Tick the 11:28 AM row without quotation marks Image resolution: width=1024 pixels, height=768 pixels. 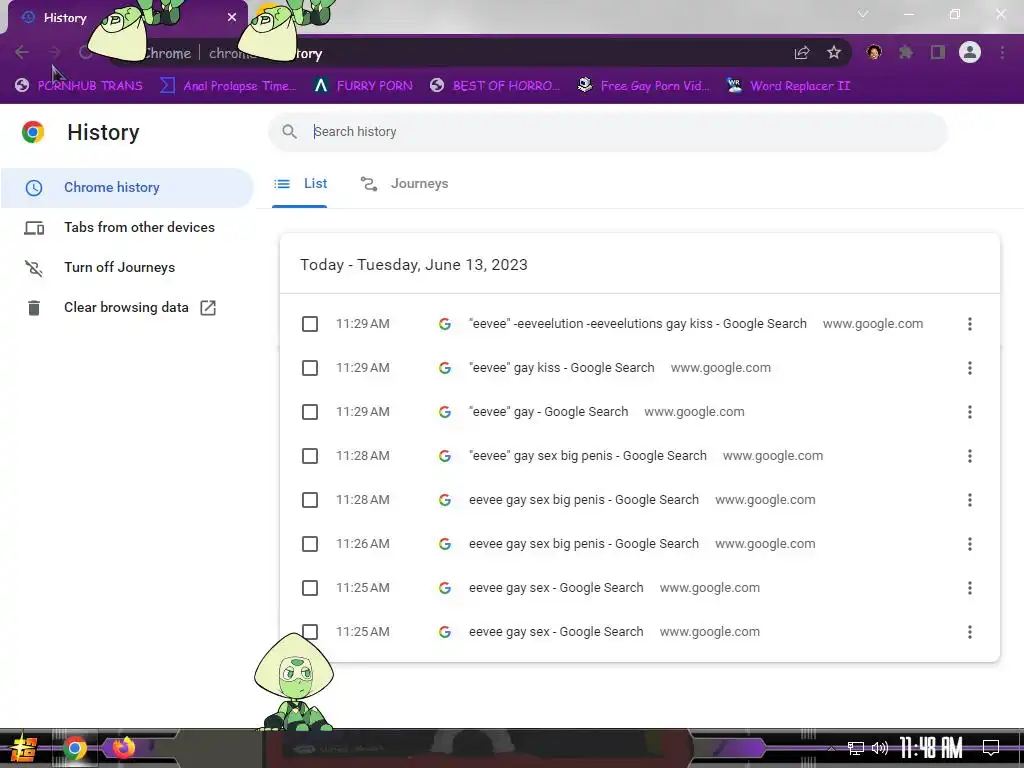[310, 500]
